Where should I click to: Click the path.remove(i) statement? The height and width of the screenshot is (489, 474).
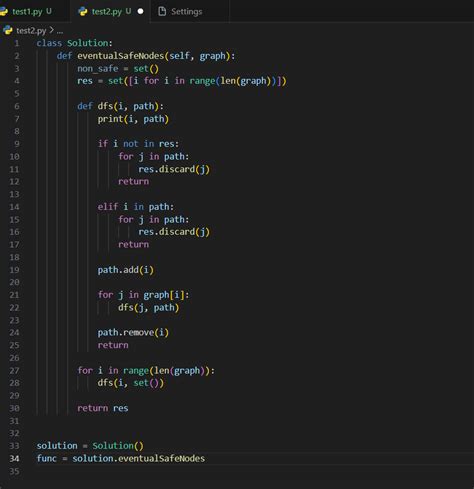coord(133,333)
